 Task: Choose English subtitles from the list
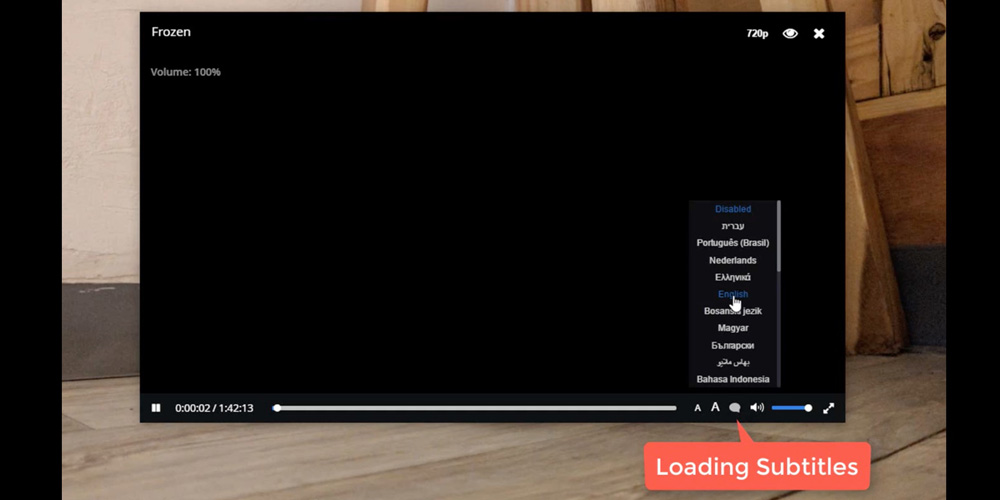(x=733, y=294)
